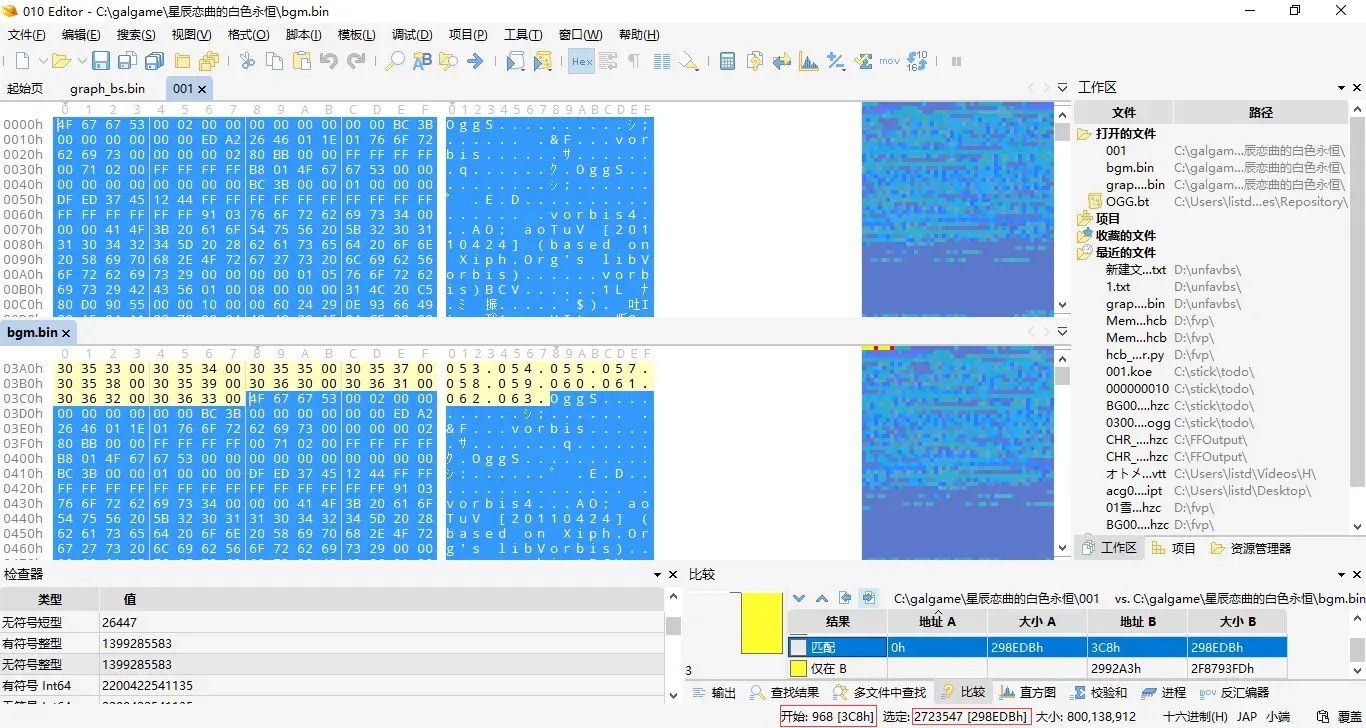The height and width of the screenshot is (728, 1366).
Task: Toggle the Hex edit-as button
Action: tap(582, 61)
